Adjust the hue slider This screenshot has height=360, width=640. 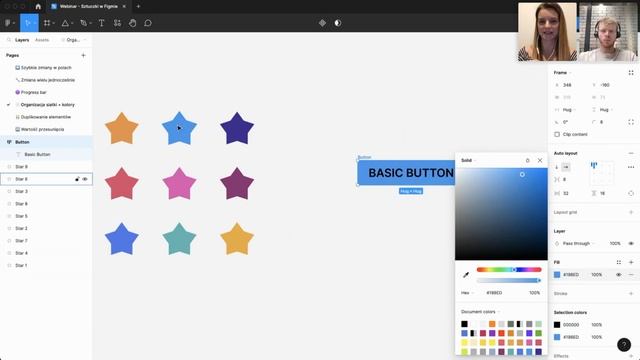click(x=509, y=269)
